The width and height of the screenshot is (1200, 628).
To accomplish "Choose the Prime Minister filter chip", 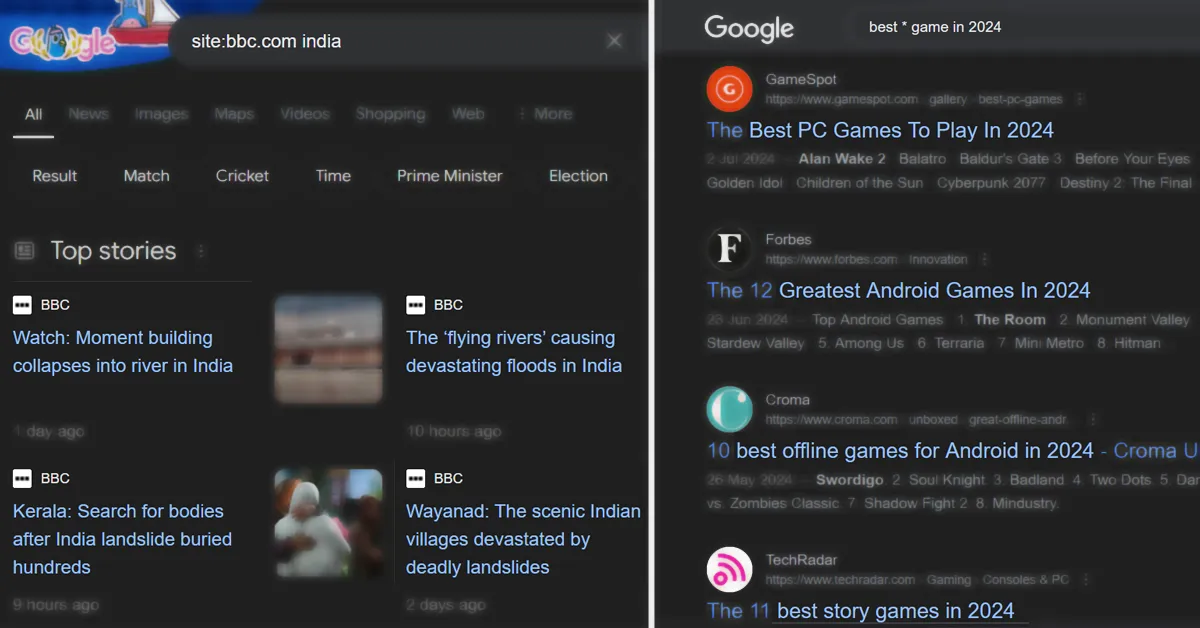I will [x=450, y=176].
